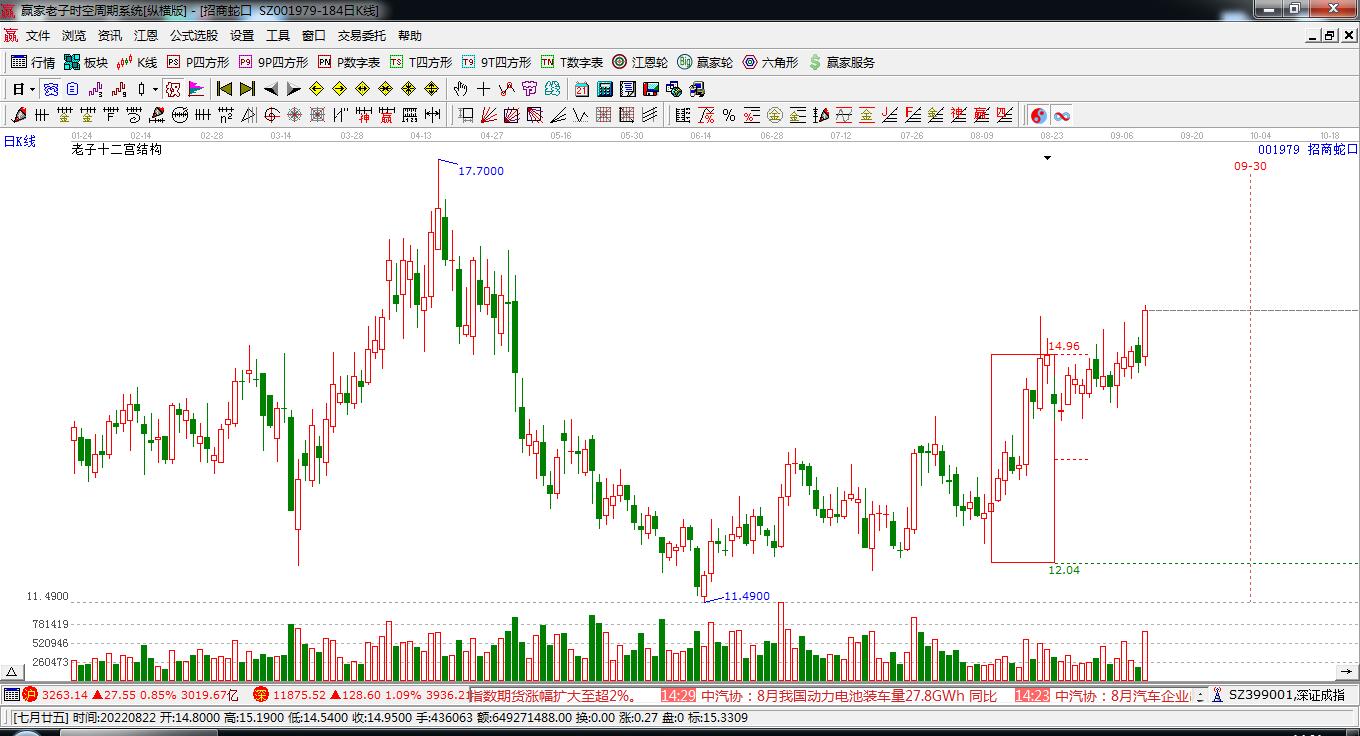Open the 14:29 中汽协 news headline
This screenshot has width=1360, height=736.
coord(829,696)
